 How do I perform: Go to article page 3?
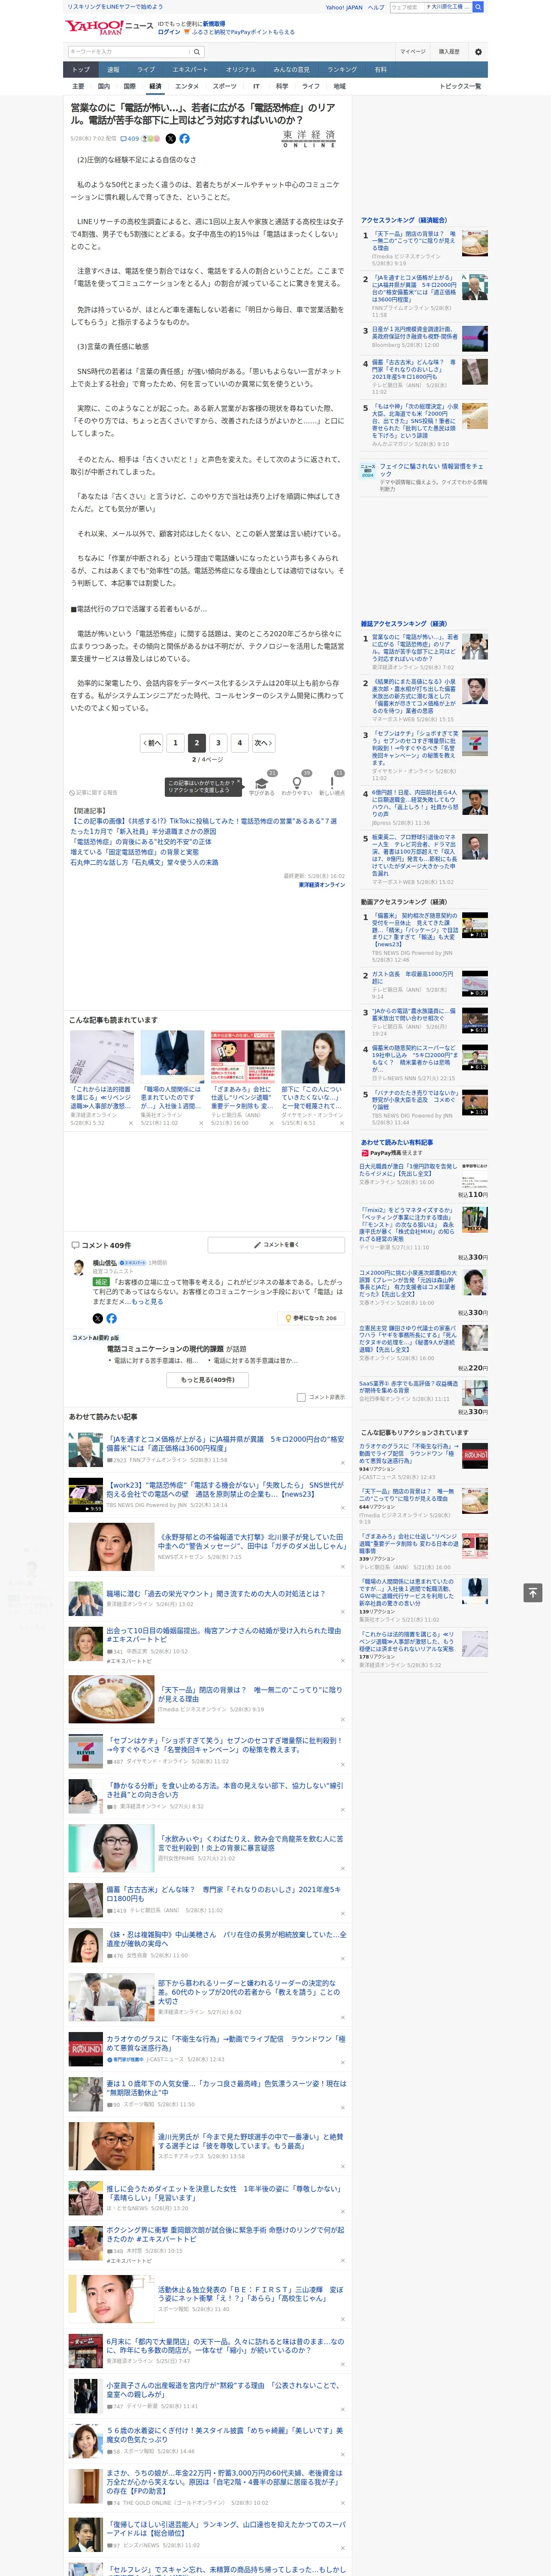tap(218, 743)
